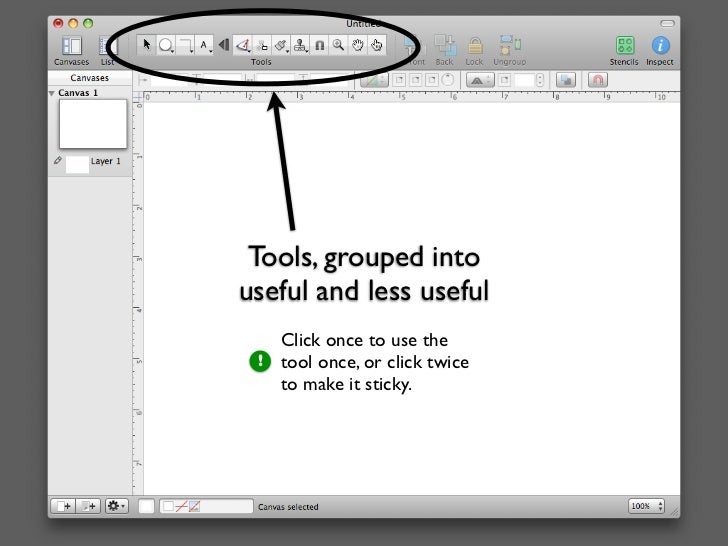This screenshot has width=728, height=546.
Task: Click the numeric field beside the stepper
Action: tap(524, 80)
